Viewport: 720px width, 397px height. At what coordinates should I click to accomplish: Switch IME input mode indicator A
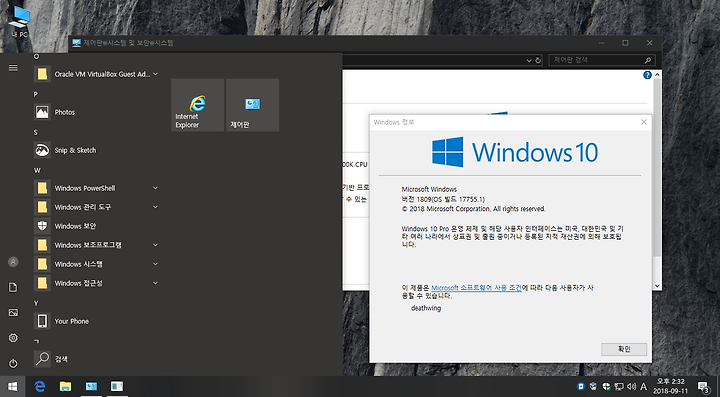(643, 386)
